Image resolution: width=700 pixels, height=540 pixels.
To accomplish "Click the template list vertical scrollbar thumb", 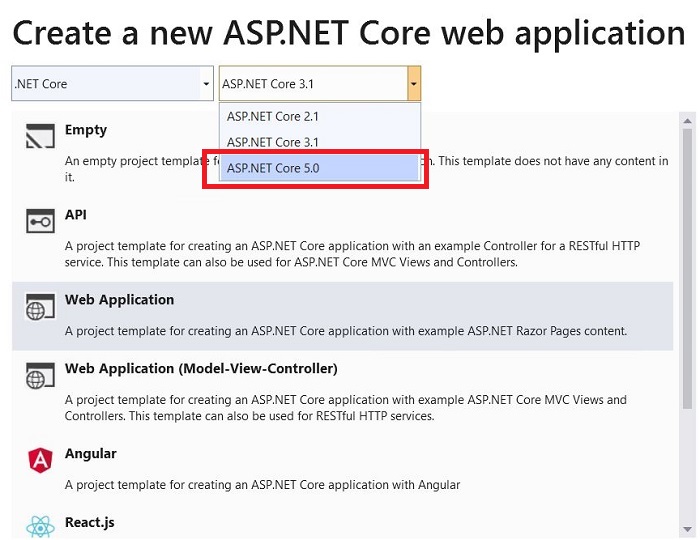I will 687,268.
